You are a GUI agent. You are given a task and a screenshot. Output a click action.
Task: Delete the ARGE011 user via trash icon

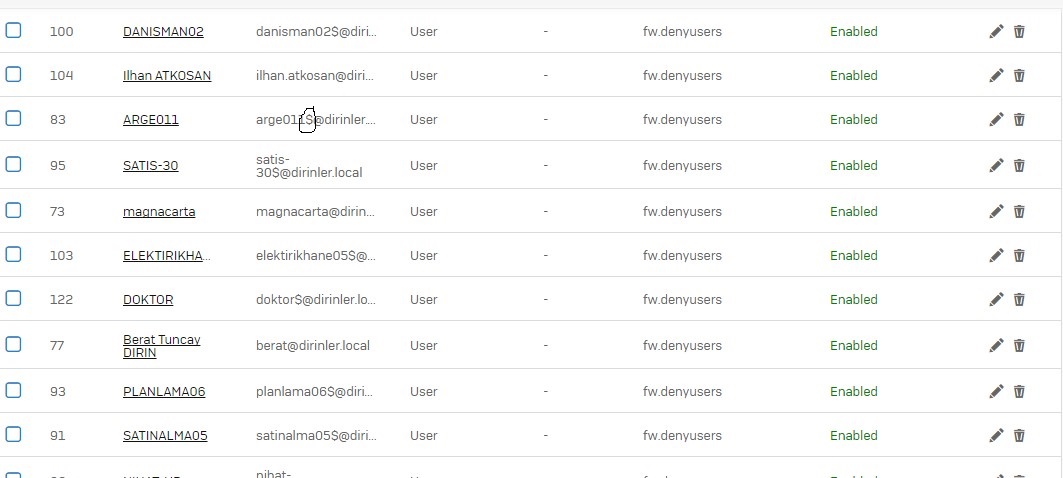pyautogui.click(x=1019, y=119)
